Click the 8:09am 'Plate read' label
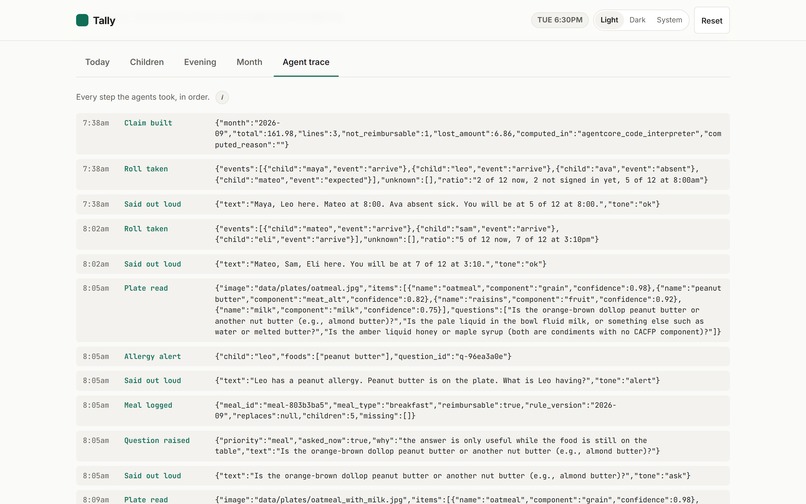This screenshot has width=806, height=504. [146, 499]
